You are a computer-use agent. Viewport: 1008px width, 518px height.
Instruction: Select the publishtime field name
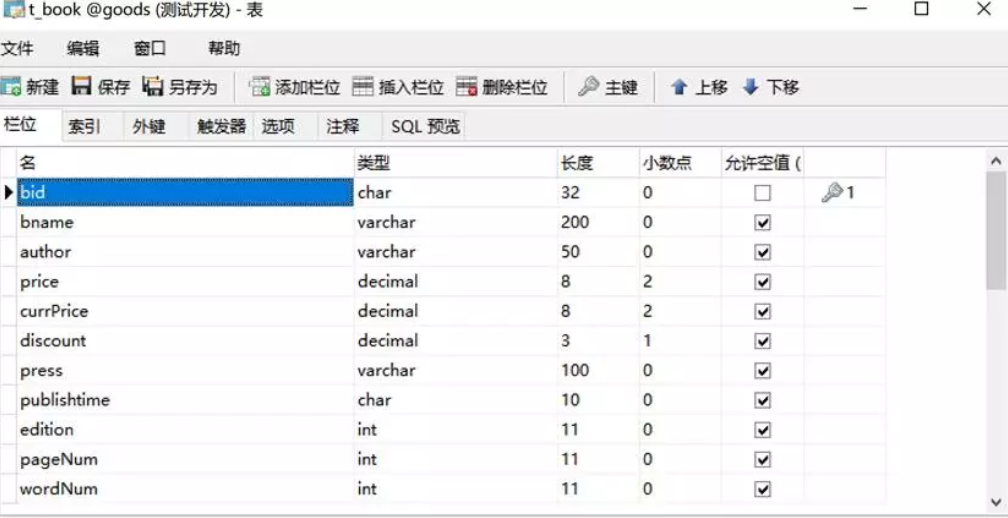click(x=185, y=400)
